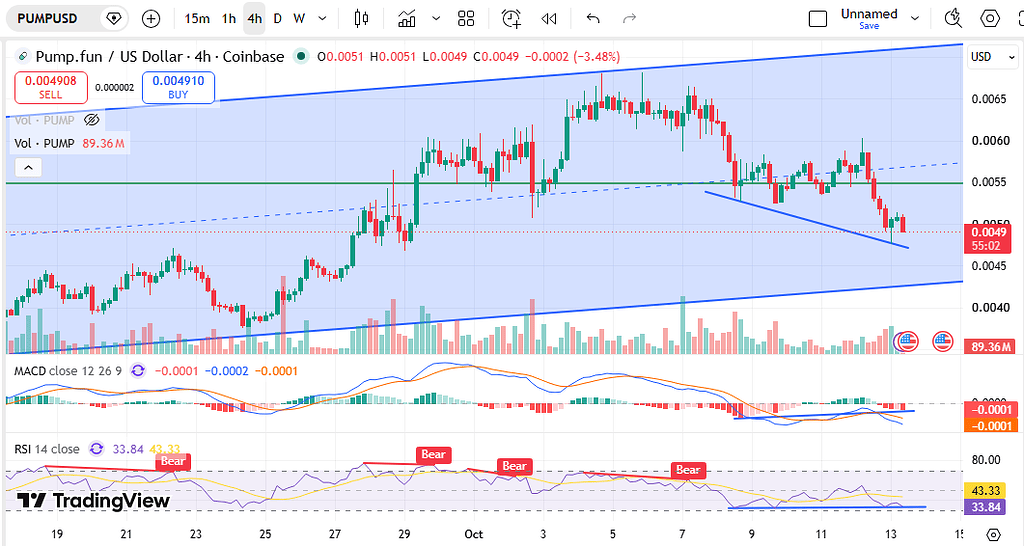
Task: Click the -0.0002 (−3.48%) change value
Action: tap(573, 57)
